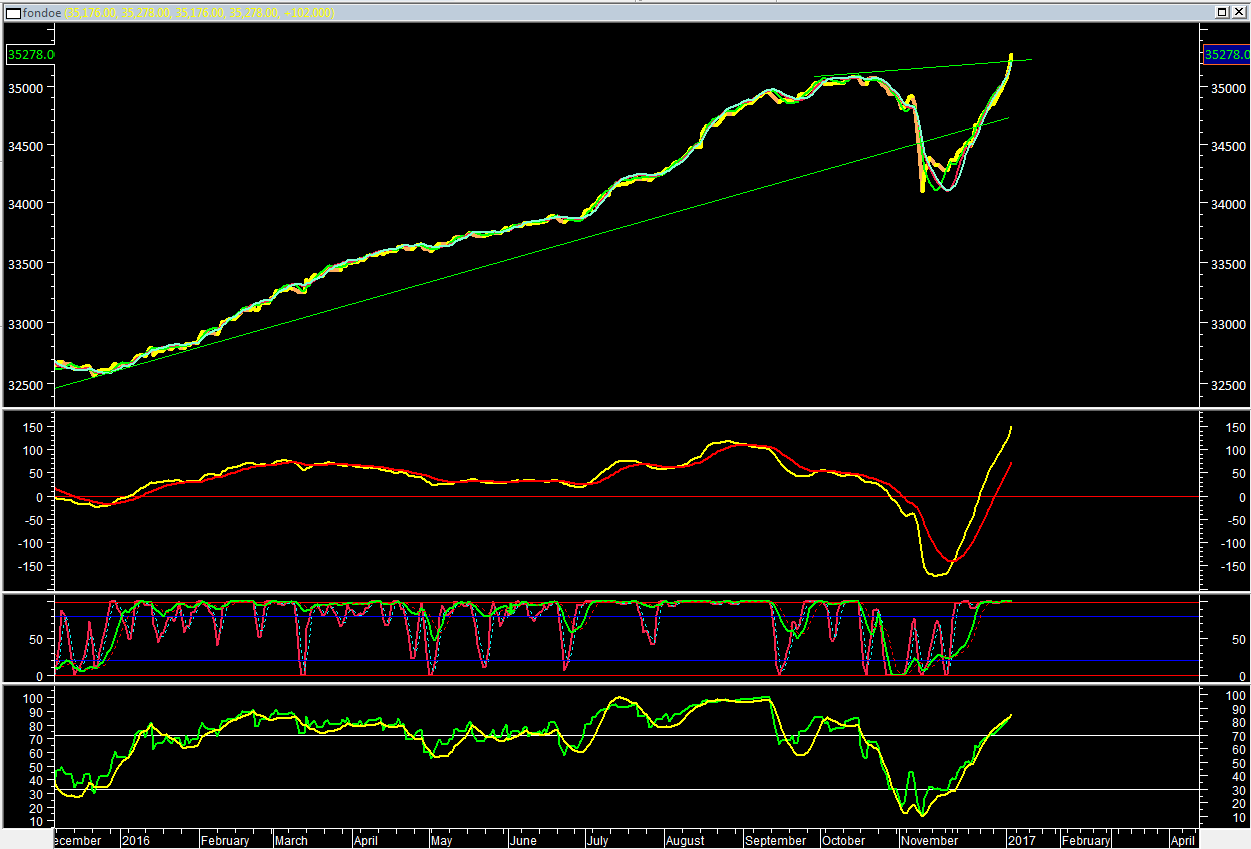This screenshot has width=1251, height=849.
Task: Select the yellow OHLC values in title bar
Action: [x=200, y=13]
